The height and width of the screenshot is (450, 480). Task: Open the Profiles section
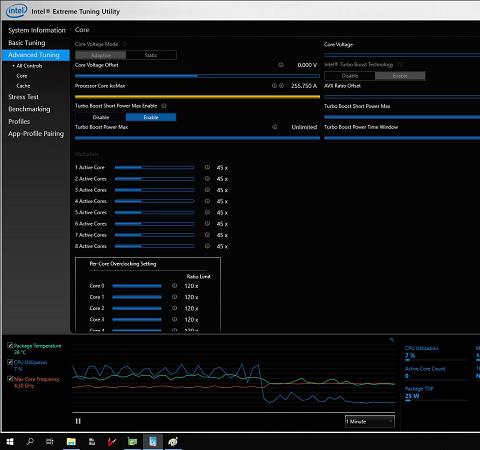tap(19, 121)
